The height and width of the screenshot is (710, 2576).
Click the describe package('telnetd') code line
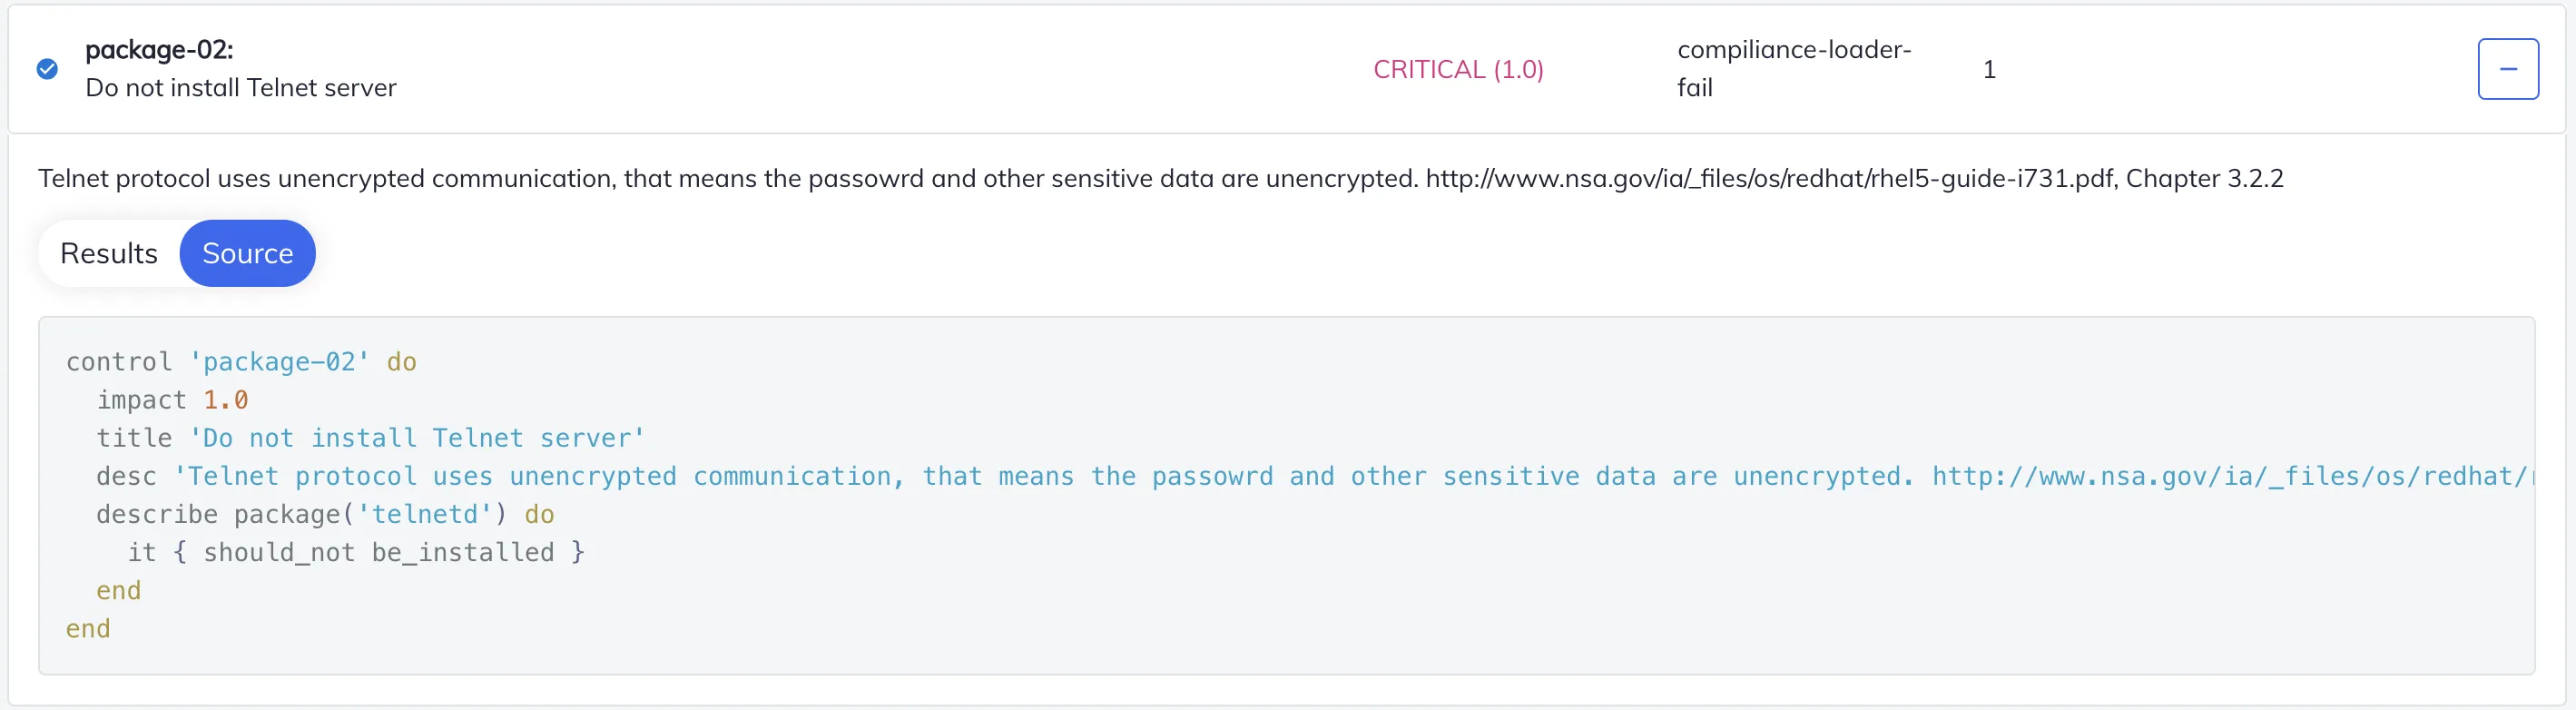click(325, 514)
